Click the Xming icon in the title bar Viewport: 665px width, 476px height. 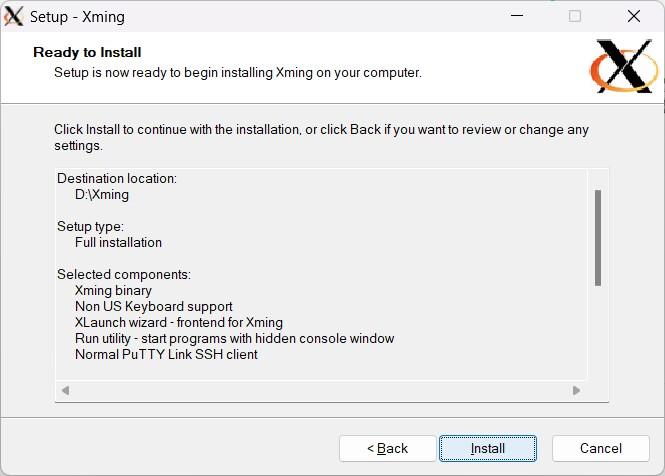14,16
